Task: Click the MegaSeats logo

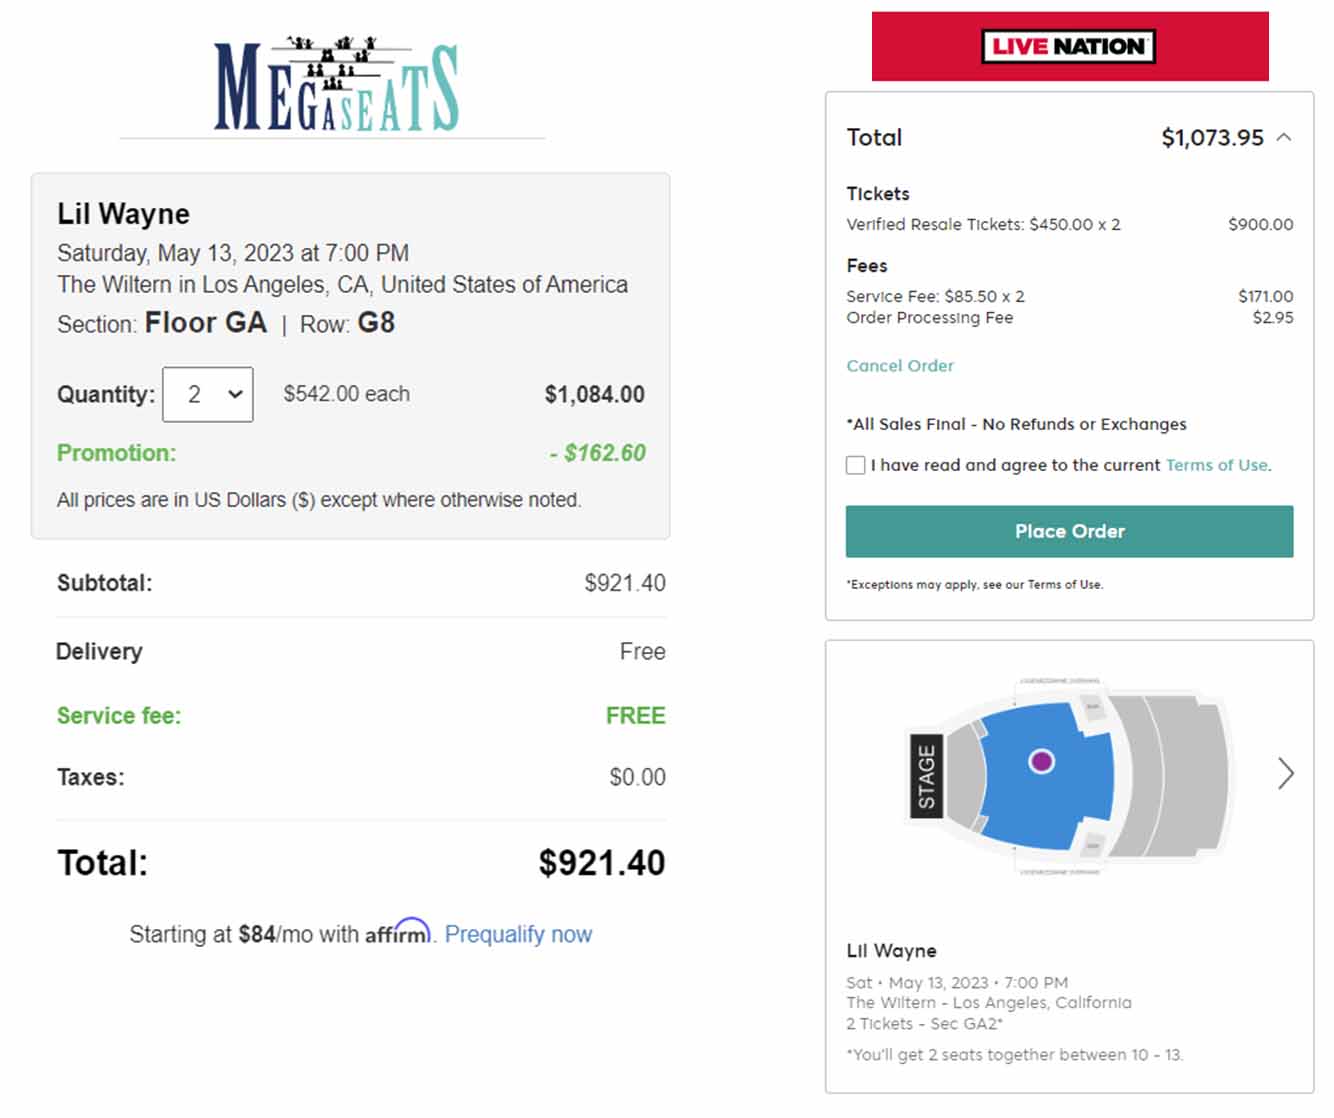Action: click(x=336, y=85)
